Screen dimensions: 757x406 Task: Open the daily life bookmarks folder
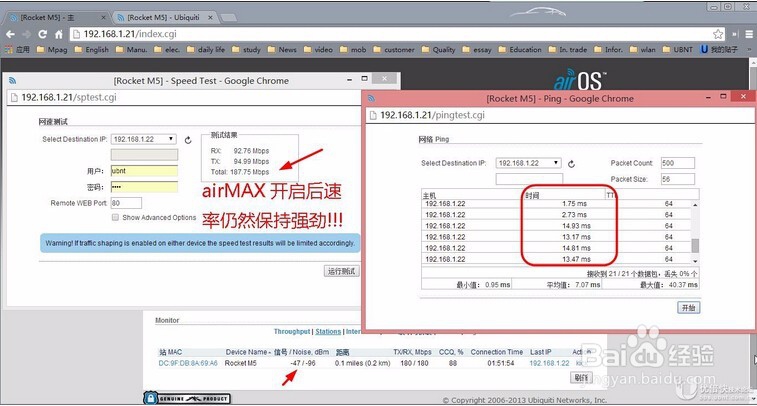[x=206, y=49]
